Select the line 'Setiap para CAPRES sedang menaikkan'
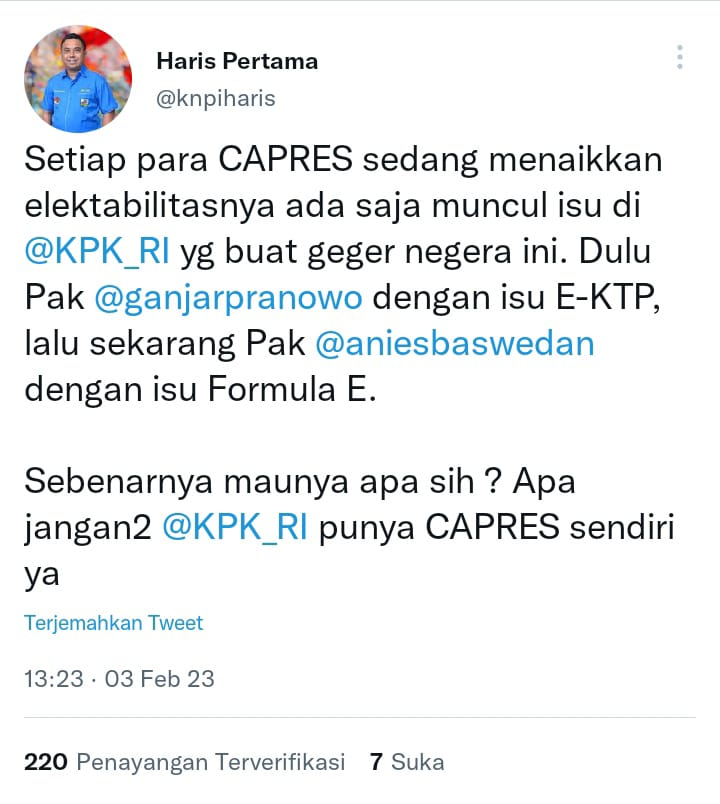The image size is (720, 804). pos(344,159)
